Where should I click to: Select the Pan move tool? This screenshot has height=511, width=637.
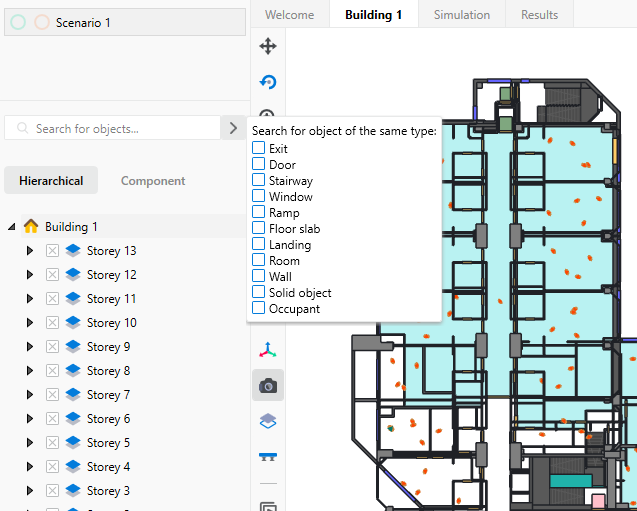pyautogui.click(x=268, y=46)
